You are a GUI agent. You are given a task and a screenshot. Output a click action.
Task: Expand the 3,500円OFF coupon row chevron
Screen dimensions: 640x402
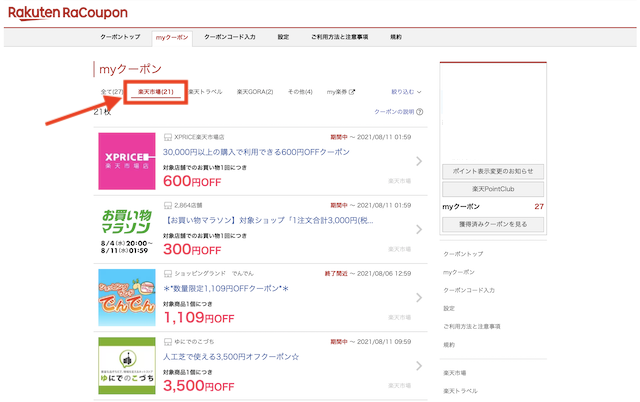419,366
